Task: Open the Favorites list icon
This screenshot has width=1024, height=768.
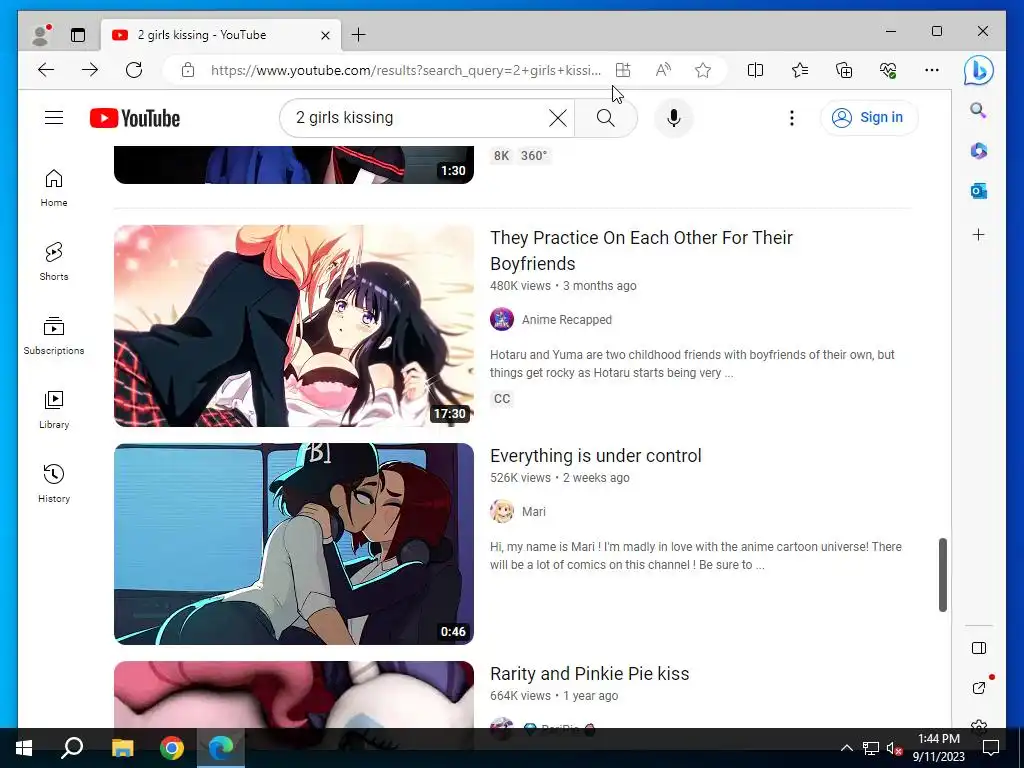Action: pos(799,70)
